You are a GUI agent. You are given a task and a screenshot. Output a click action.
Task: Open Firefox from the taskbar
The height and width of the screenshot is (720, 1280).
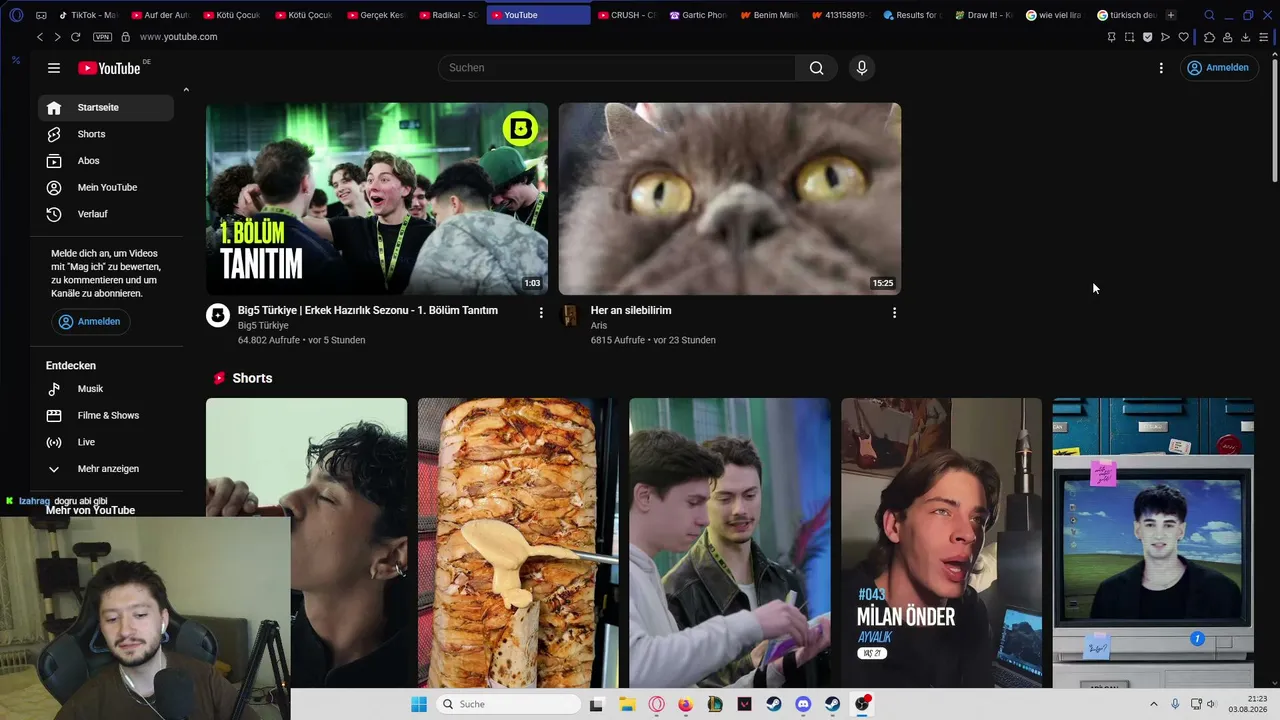click(x=685, y=704)
